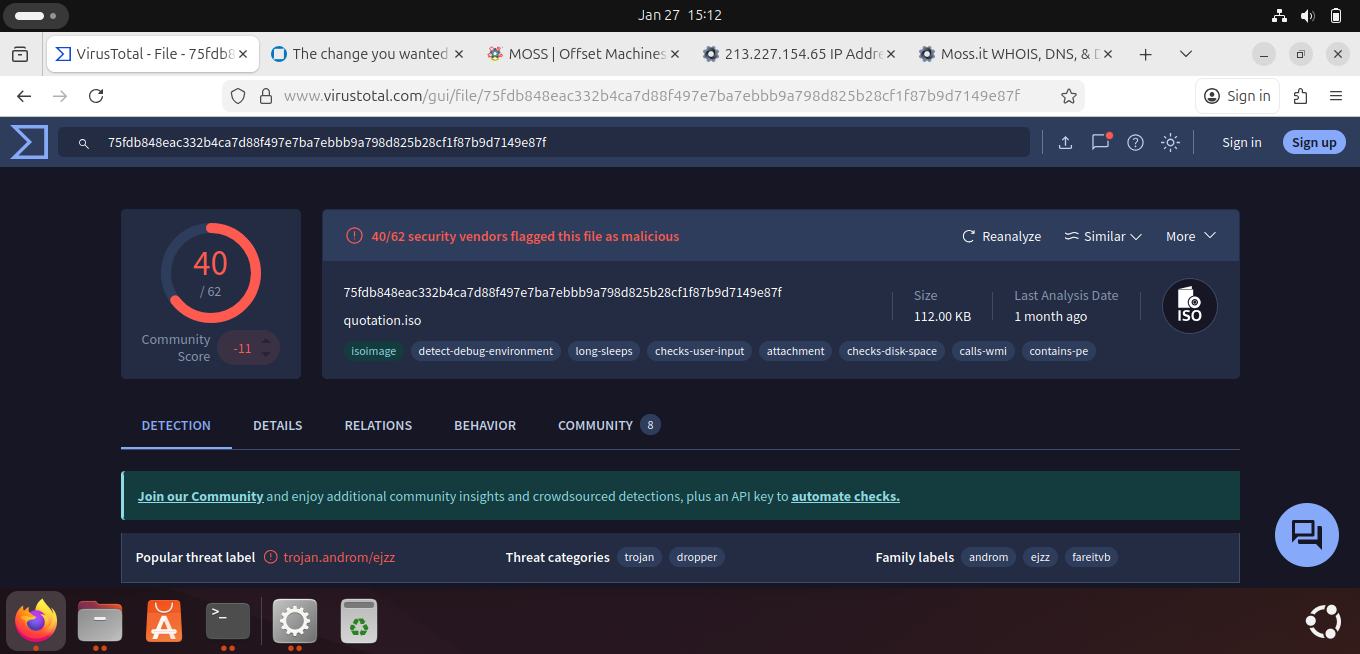Viewport: 1360px width, 654px height.
Task: Click the file hash text in details panel
Action: [562, 293]
